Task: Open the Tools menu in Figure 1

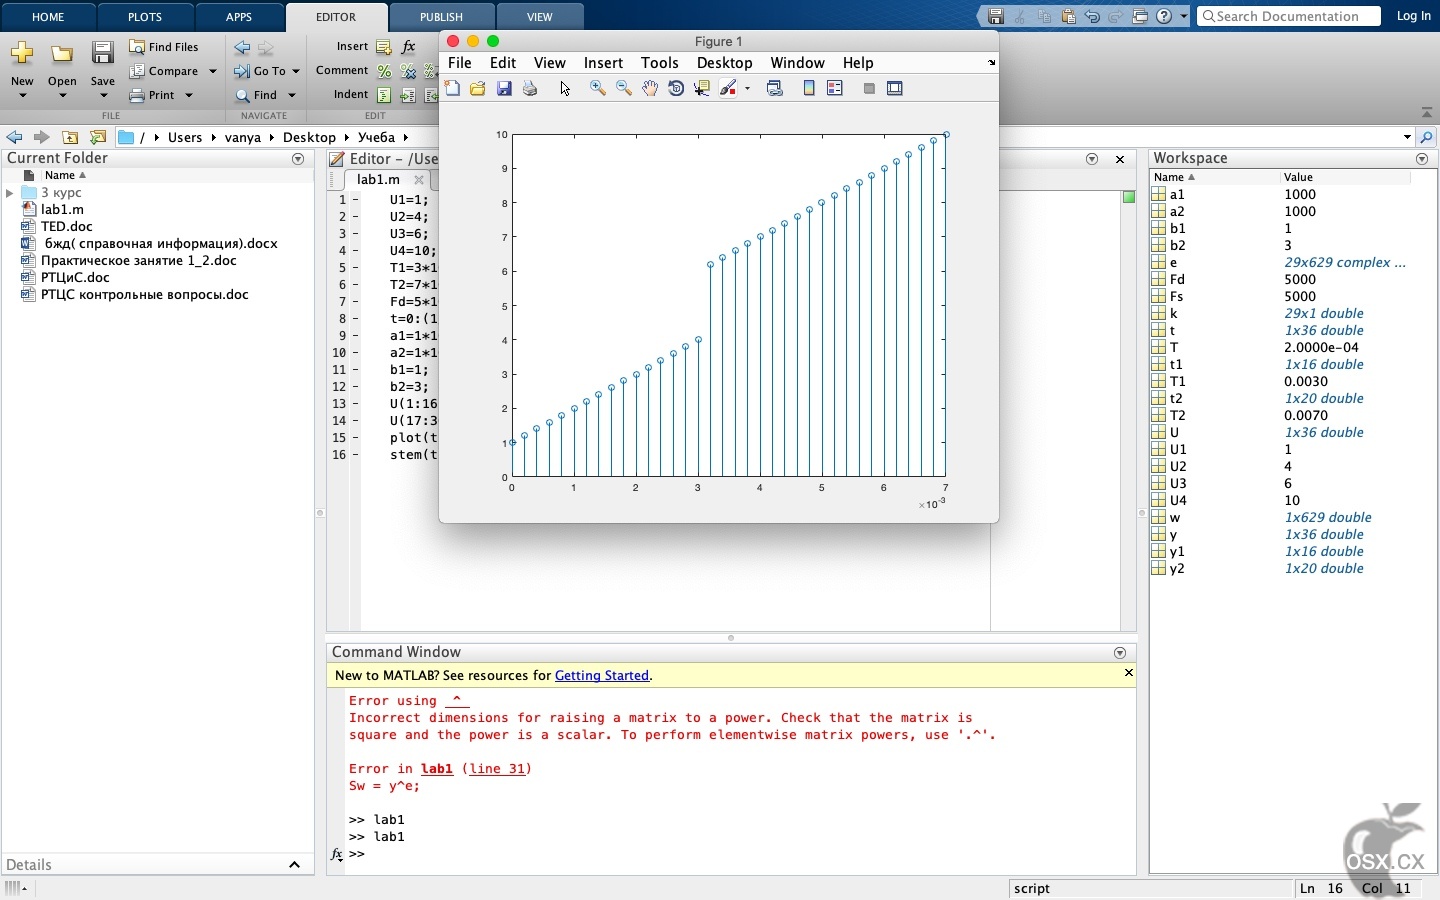Action: point(660,63)
